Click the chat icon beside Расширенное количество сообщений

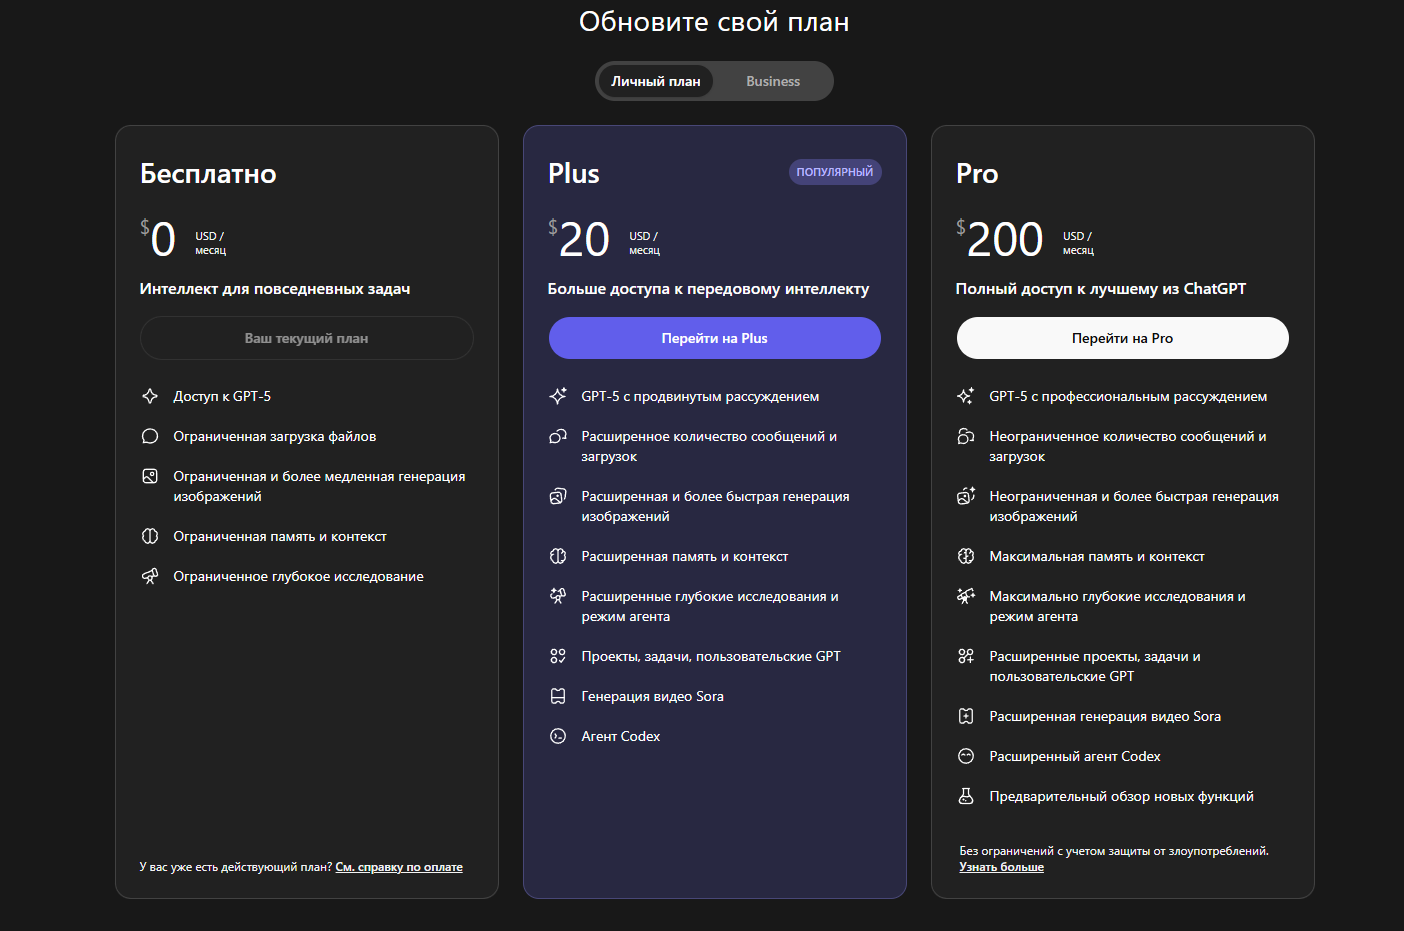(x=558, y=436)
